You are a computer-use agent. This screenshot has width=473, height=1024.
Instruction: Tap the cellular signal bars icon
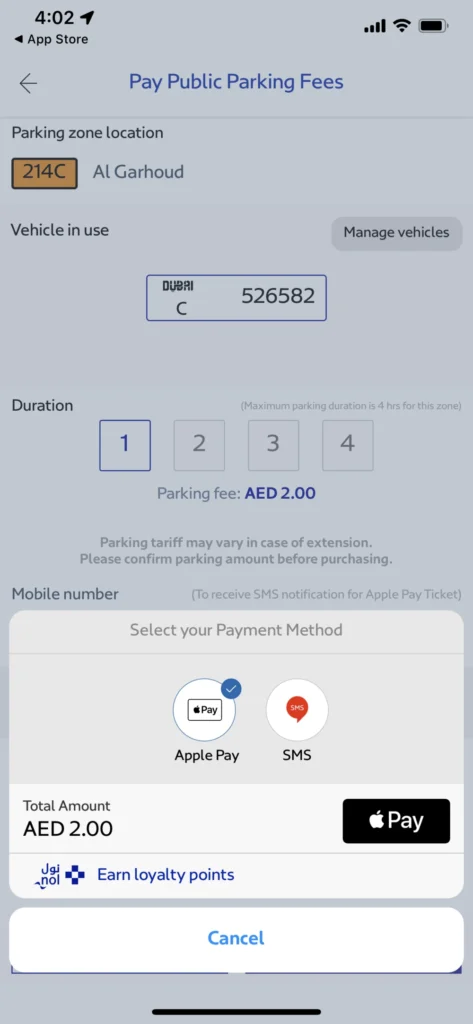point(374,27)
